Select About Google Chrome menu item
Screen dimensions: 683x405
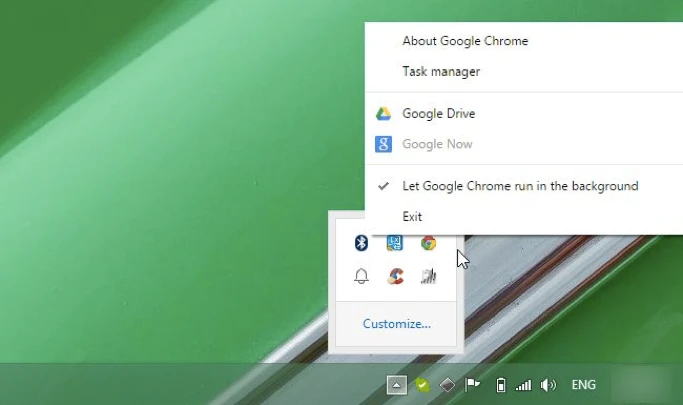465,41
